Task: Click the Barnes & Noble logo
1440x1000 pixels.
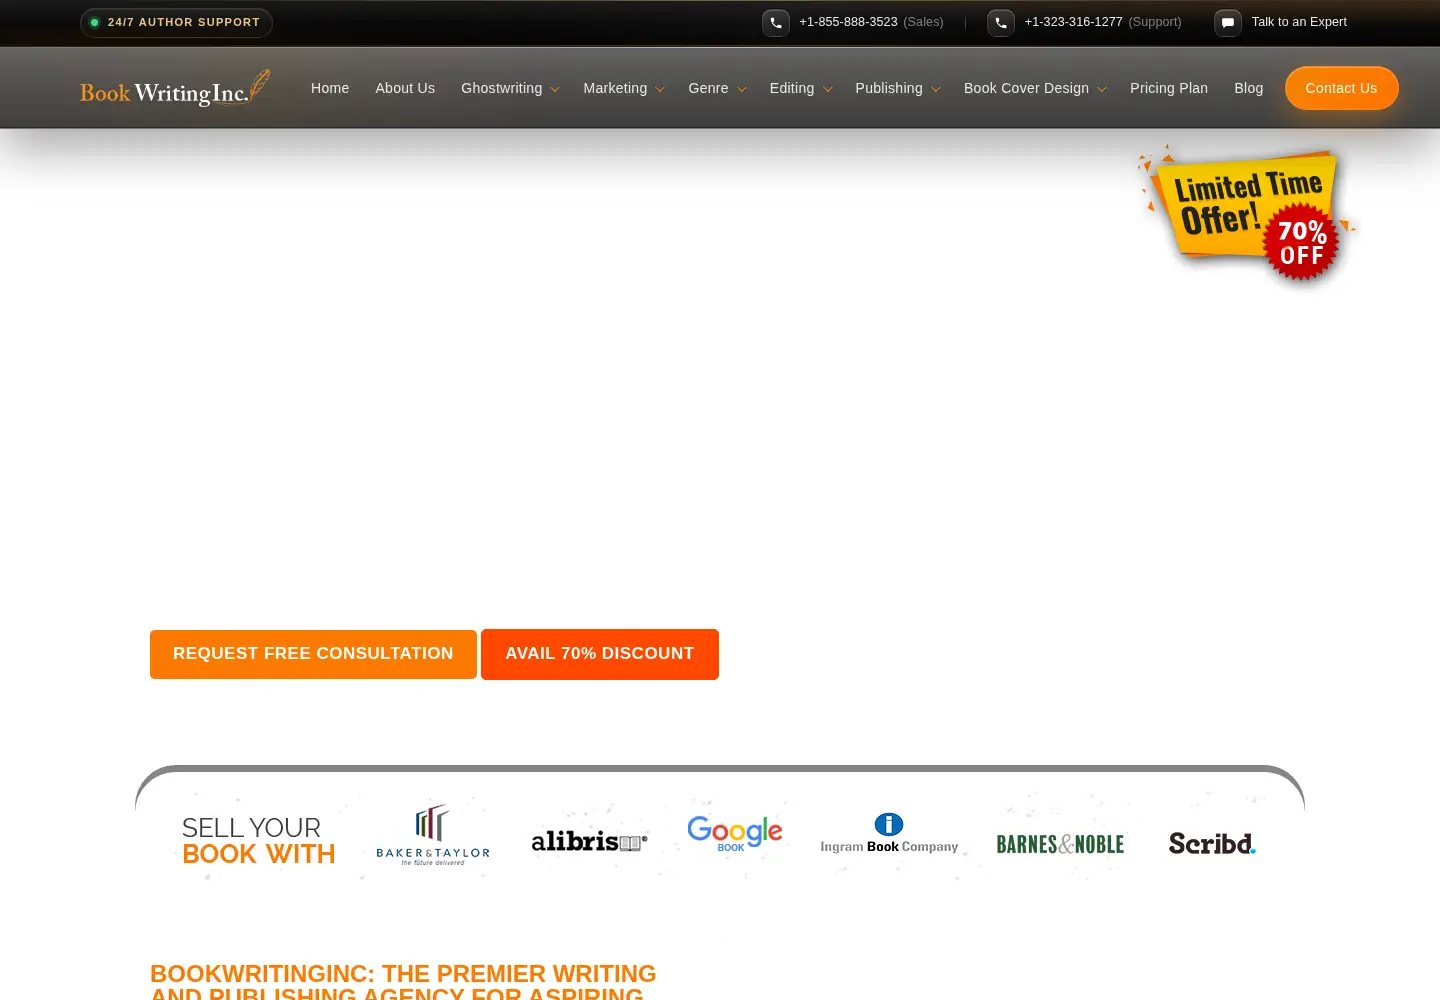Action: [x=1060, y=844]
